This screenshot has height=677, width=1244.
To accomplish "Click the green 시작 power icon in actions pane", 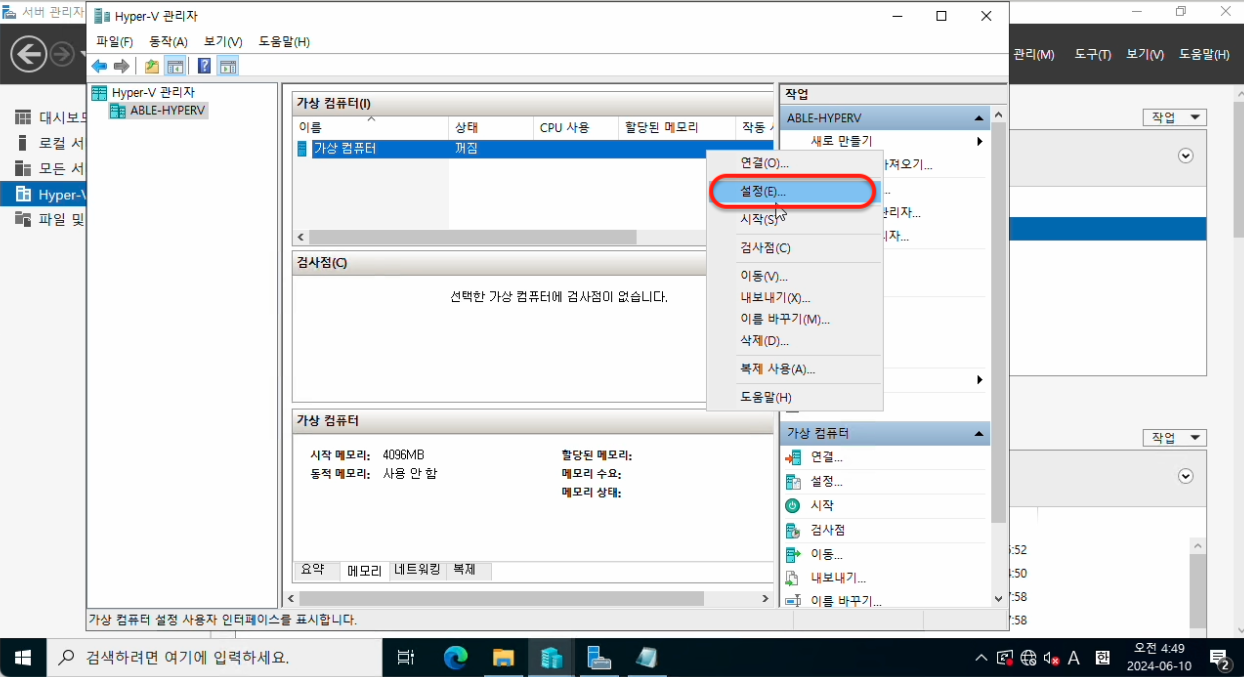I will point(794,506).
